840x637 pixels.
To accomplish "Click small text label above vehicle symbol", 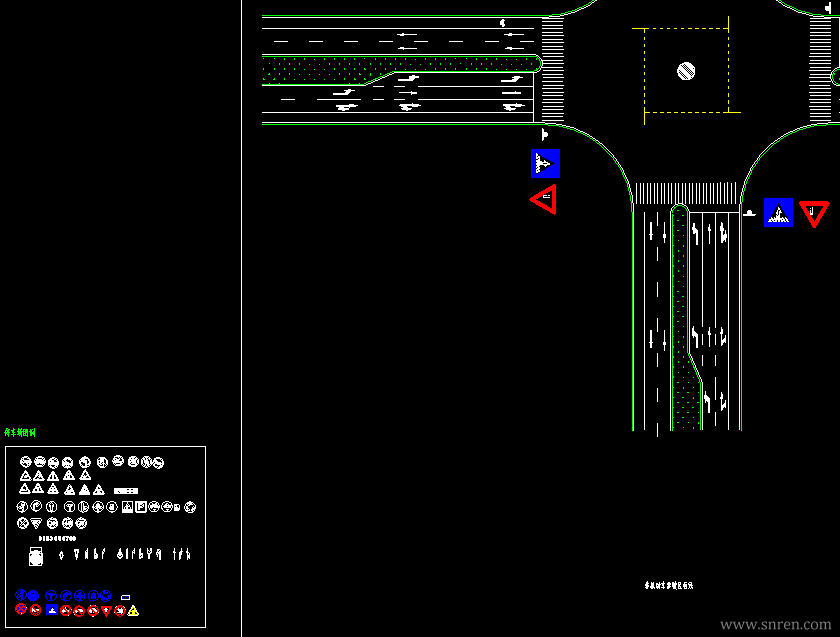I will point(57,538).
